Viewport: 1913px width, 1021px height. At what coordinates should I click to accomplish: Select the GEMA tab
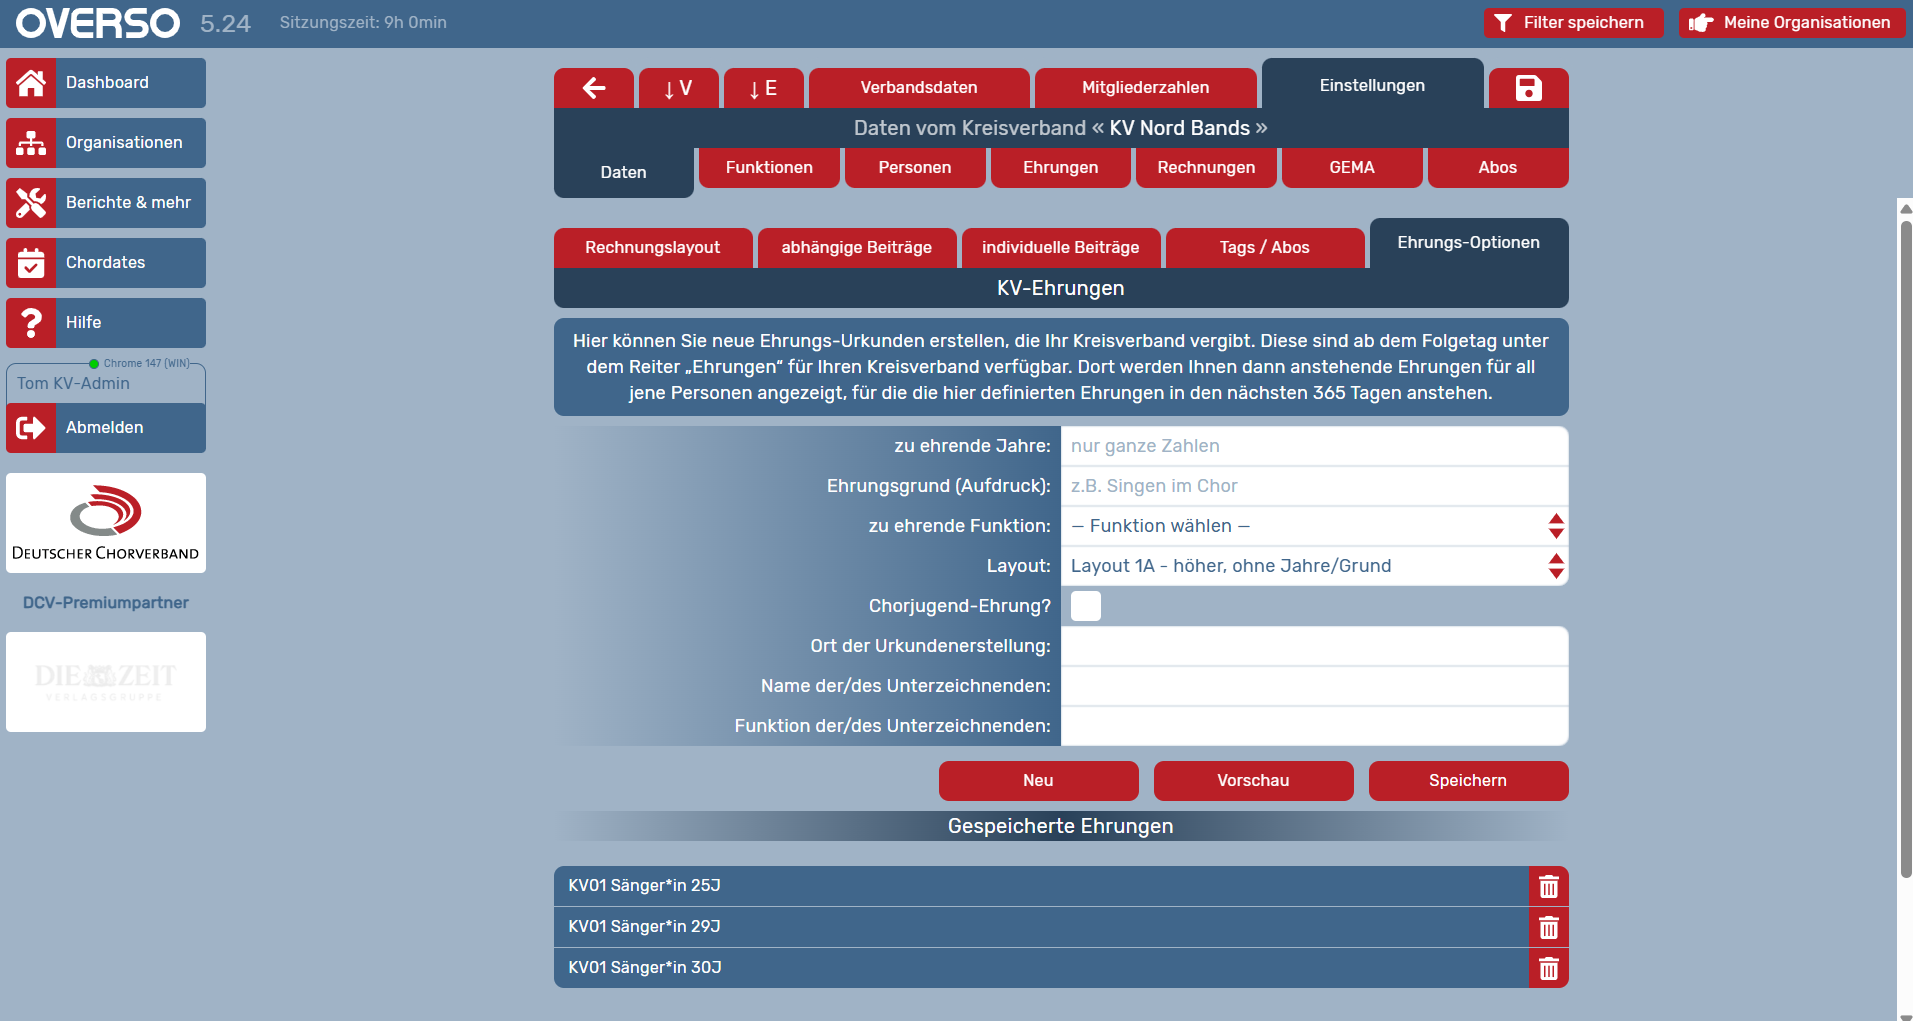1352,168
